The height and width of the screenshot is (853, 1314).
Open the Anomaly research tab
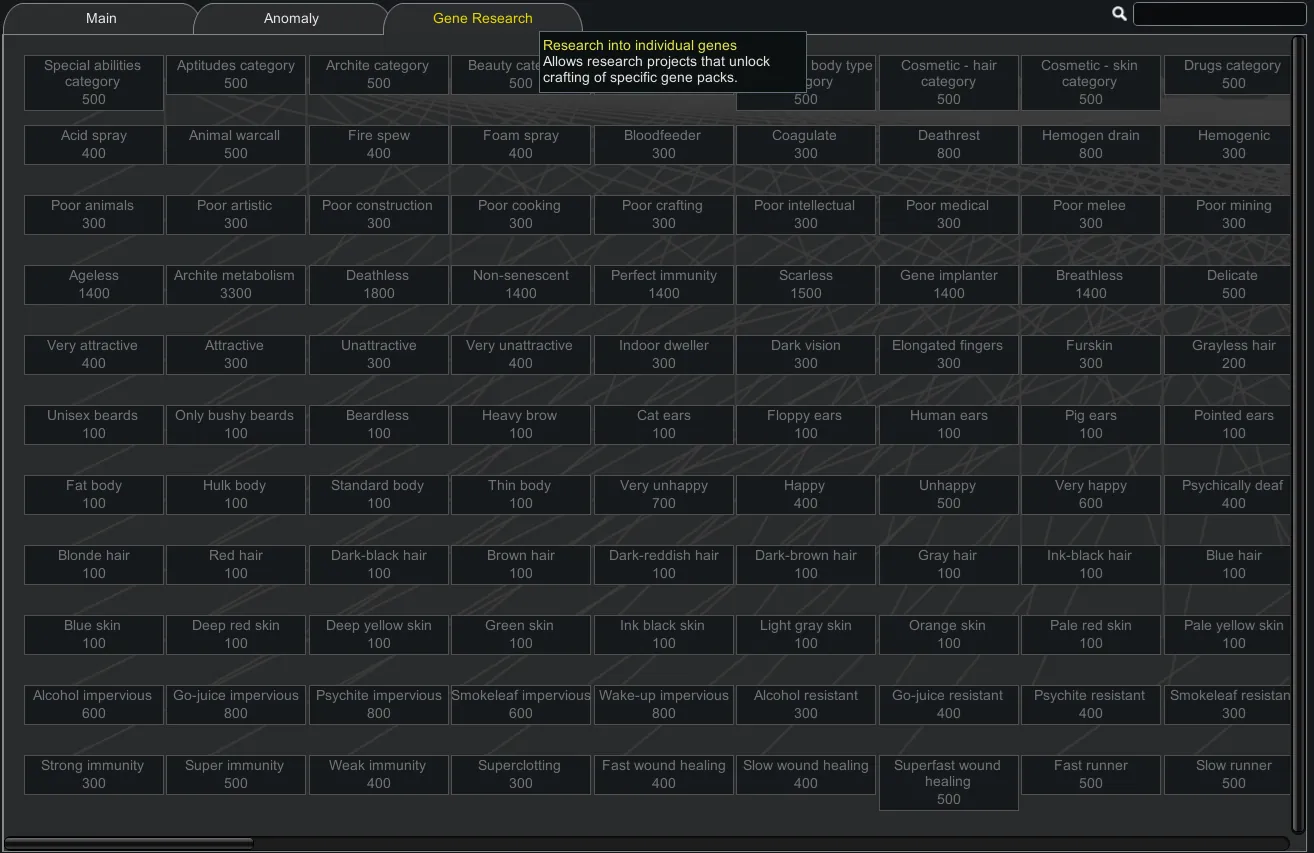tap(291, 18)
